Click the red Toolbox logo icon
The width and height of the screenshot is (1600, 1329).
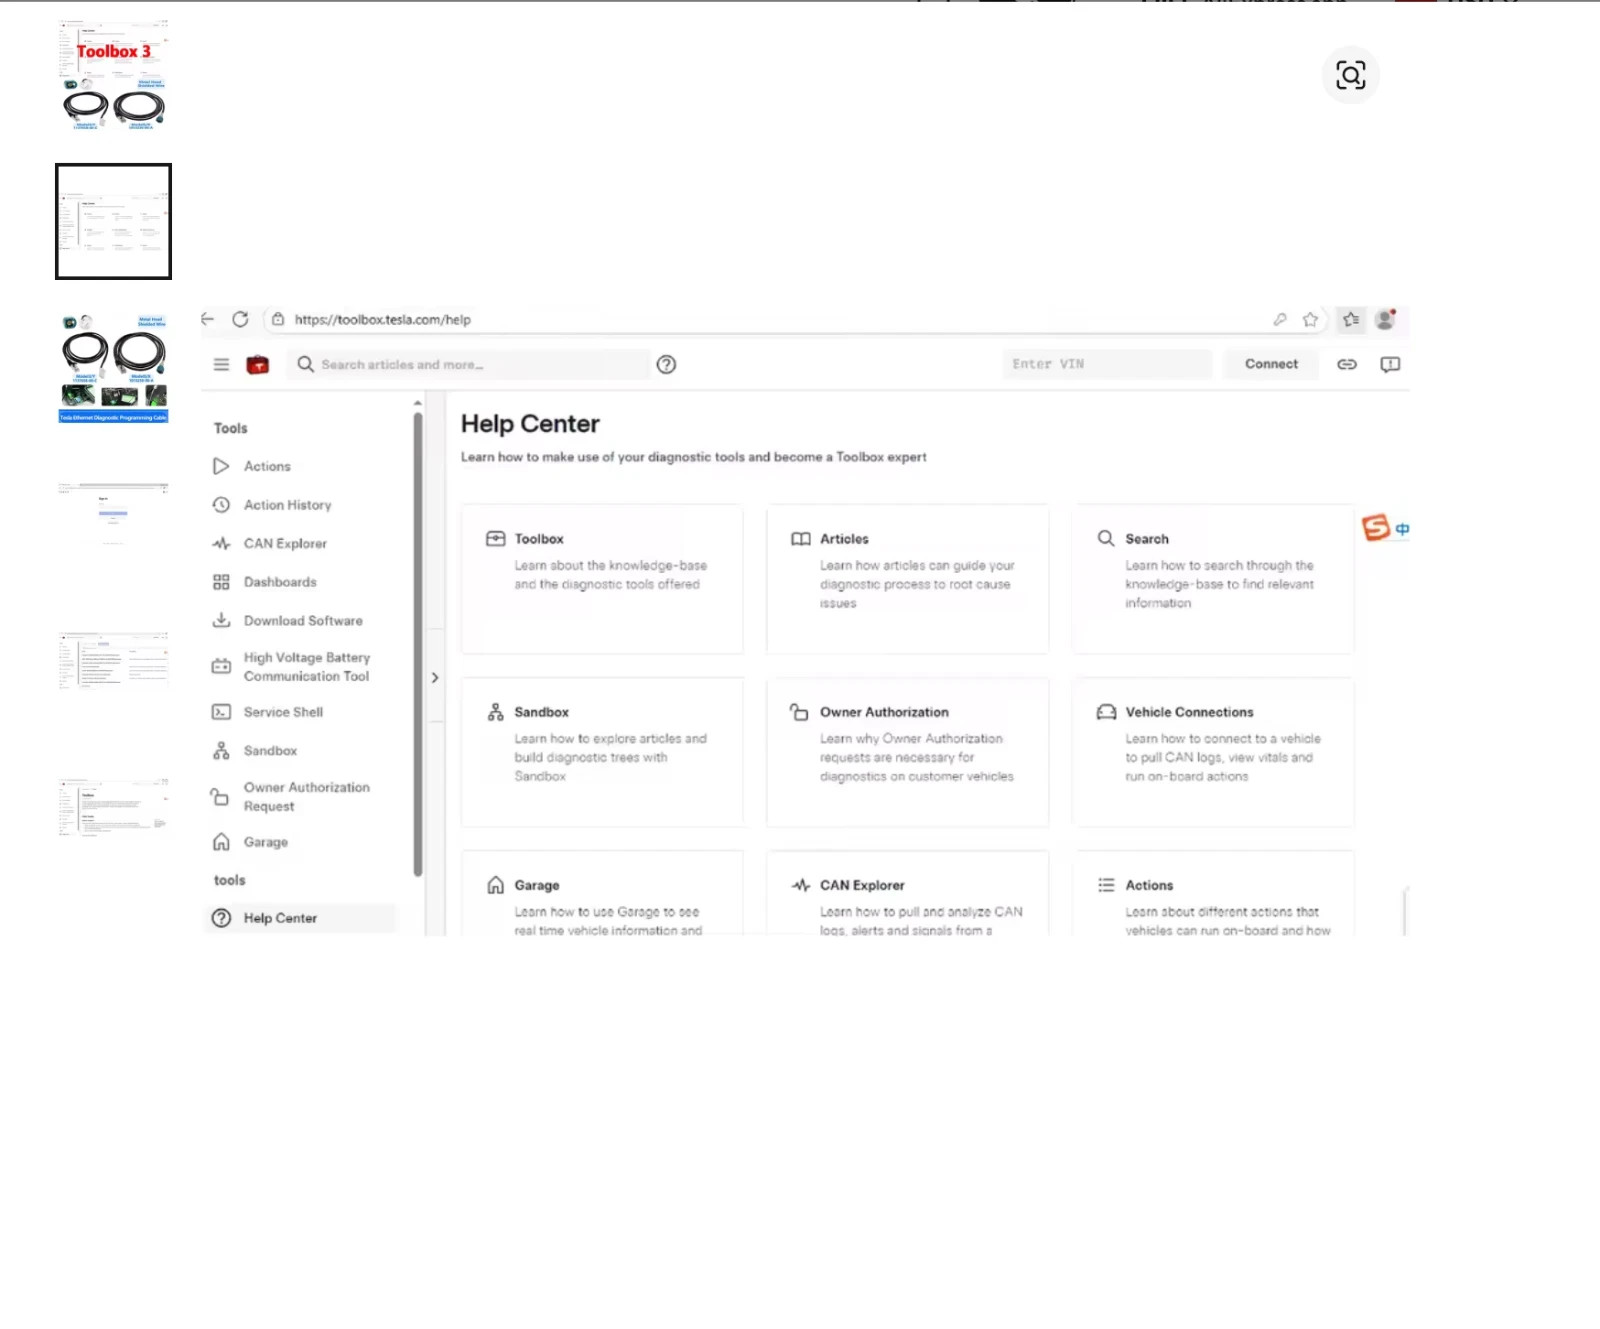[x=258, y=365]
